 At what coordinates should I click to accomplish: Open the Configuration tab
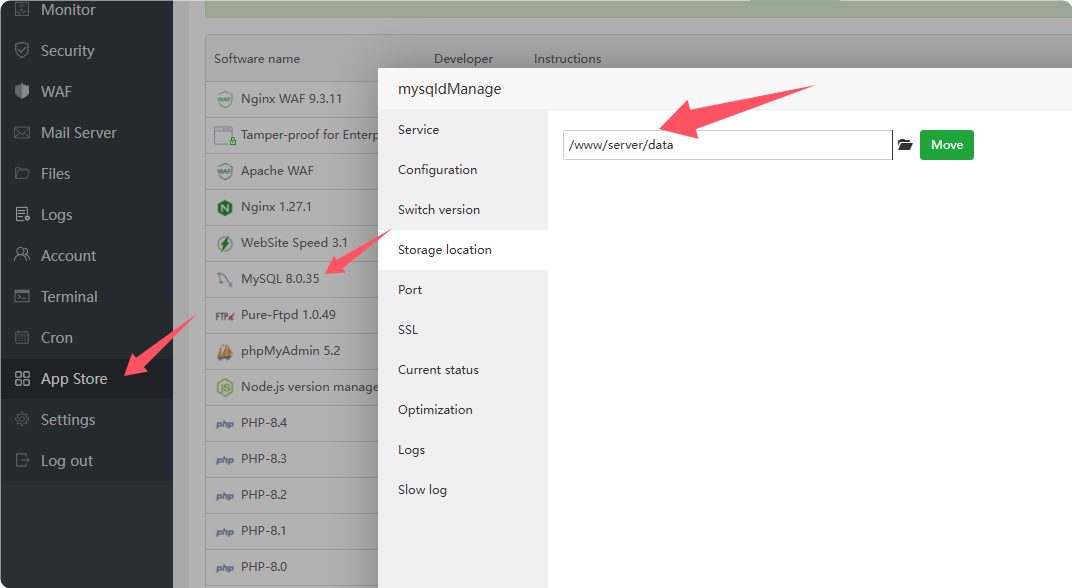tap(463, 170)
